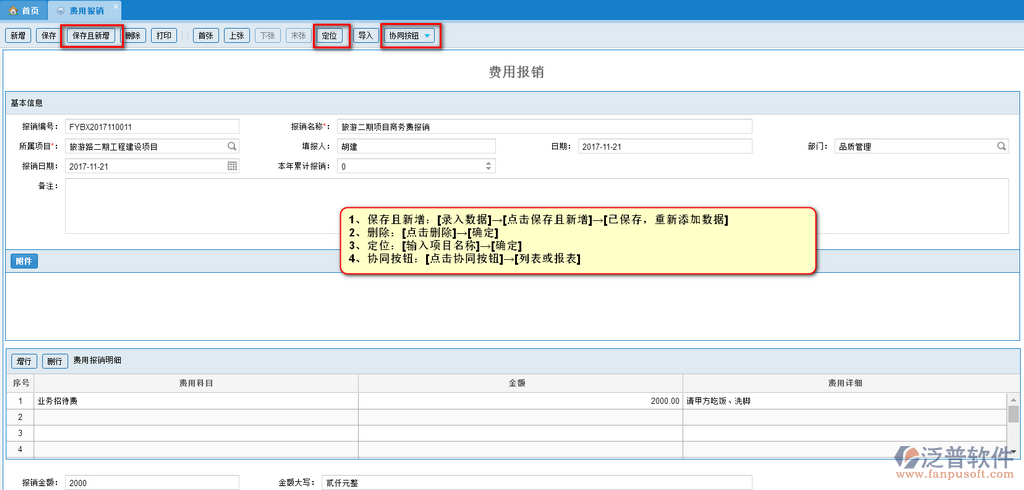This screenshot has height=490, width=1024.
Task: Click the 定位 locate toolbar button
Action: point(330,36)
